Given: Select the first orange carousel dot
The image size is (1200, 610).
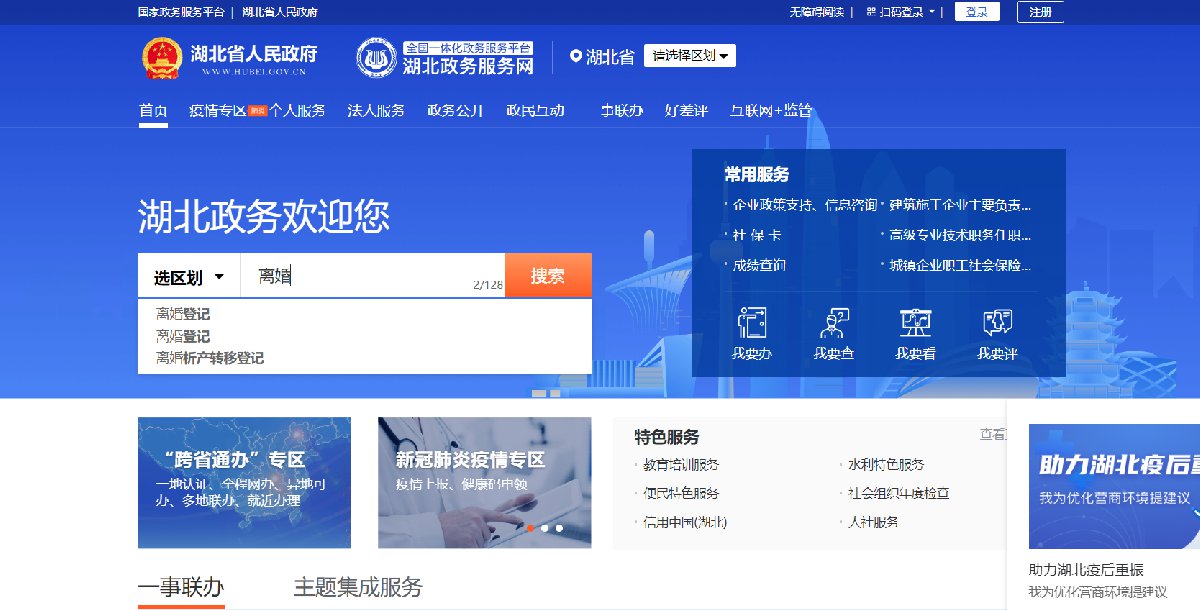Looking at the screenshot, I should pyautogui.click(x=530, y=528).
